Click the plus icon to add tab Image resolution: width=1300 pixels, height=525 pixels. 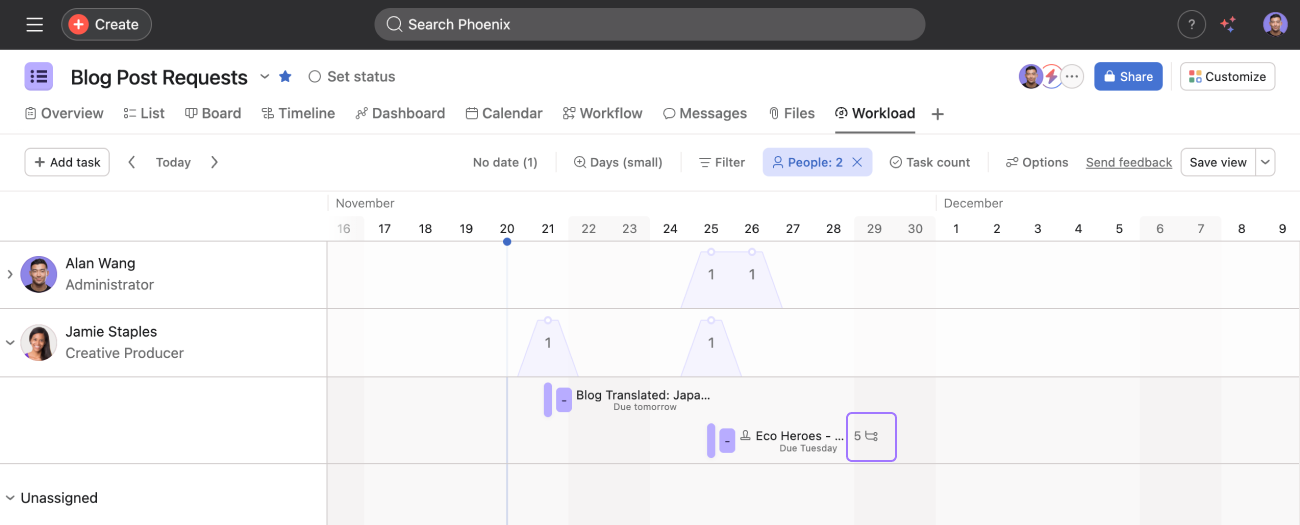pyautogui.click(x=937, y=114)
